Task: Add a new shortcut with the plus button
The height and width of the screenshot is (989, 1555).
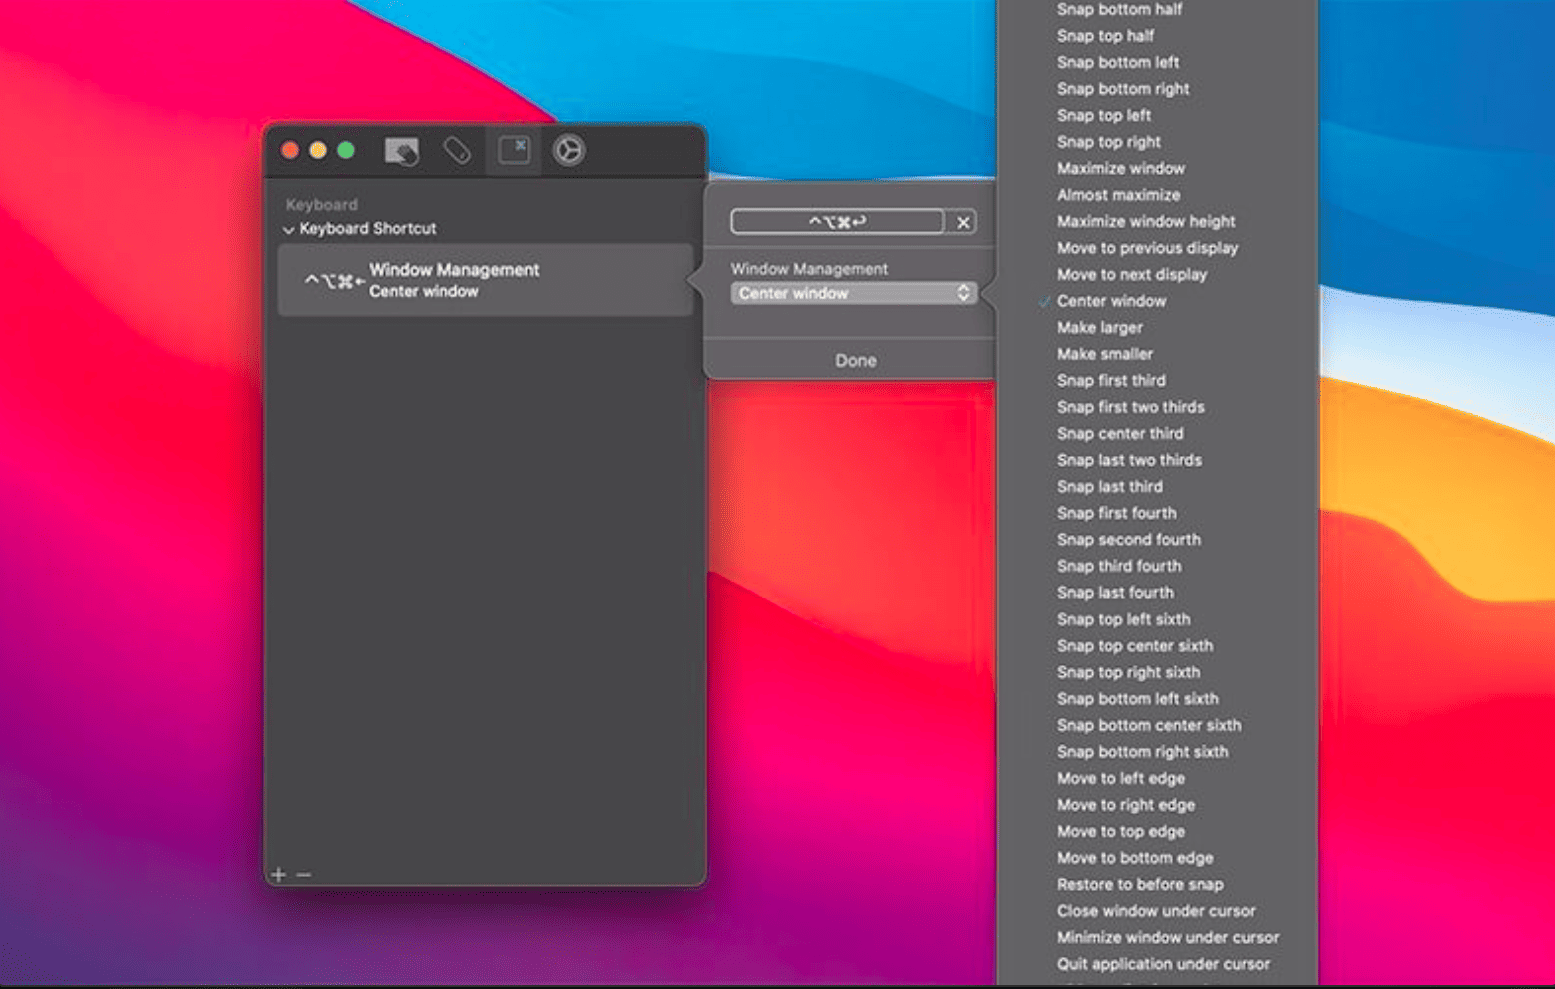Action: pos(279,874)
